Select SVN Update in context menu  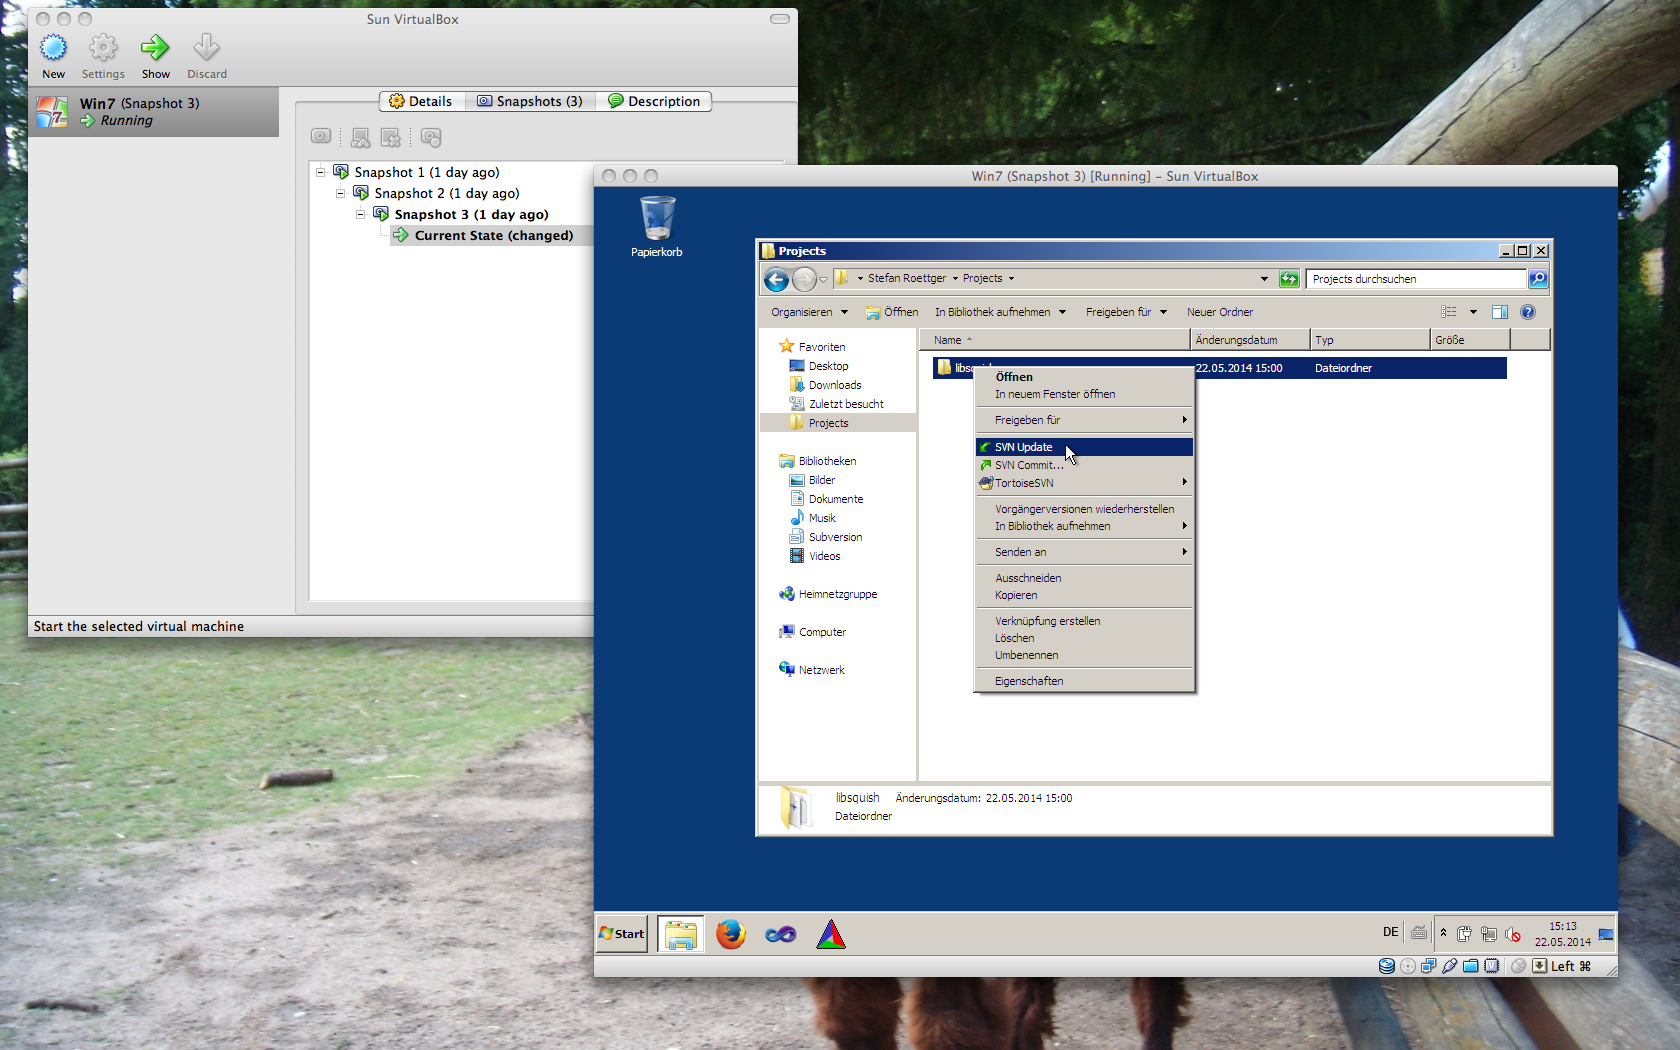(1084, 447)
